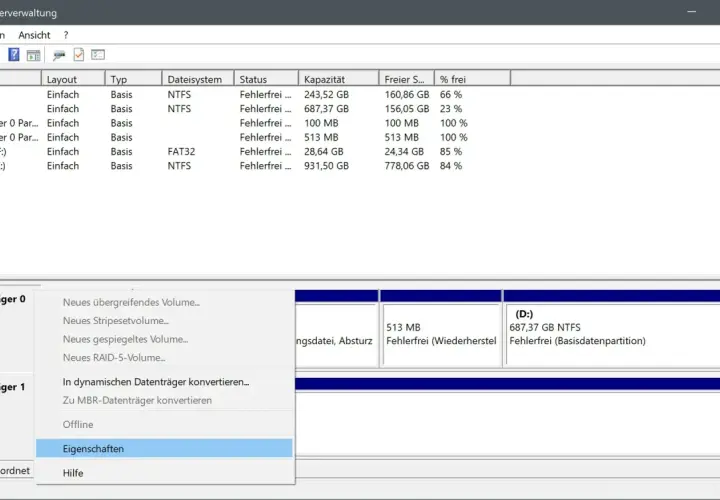Click the 84 % free cell
Screen dimensions: 720x500
point(451,166)
